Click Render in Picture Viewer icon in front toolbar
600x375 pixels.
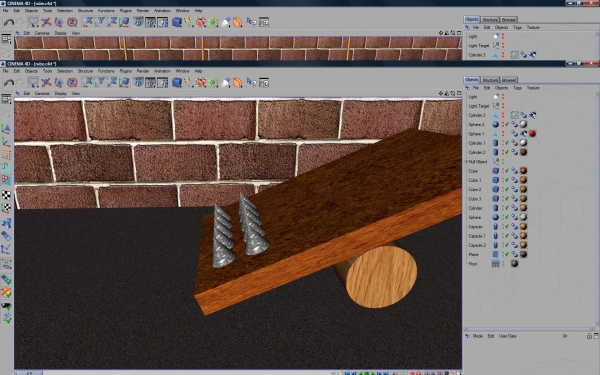(150, 82)
